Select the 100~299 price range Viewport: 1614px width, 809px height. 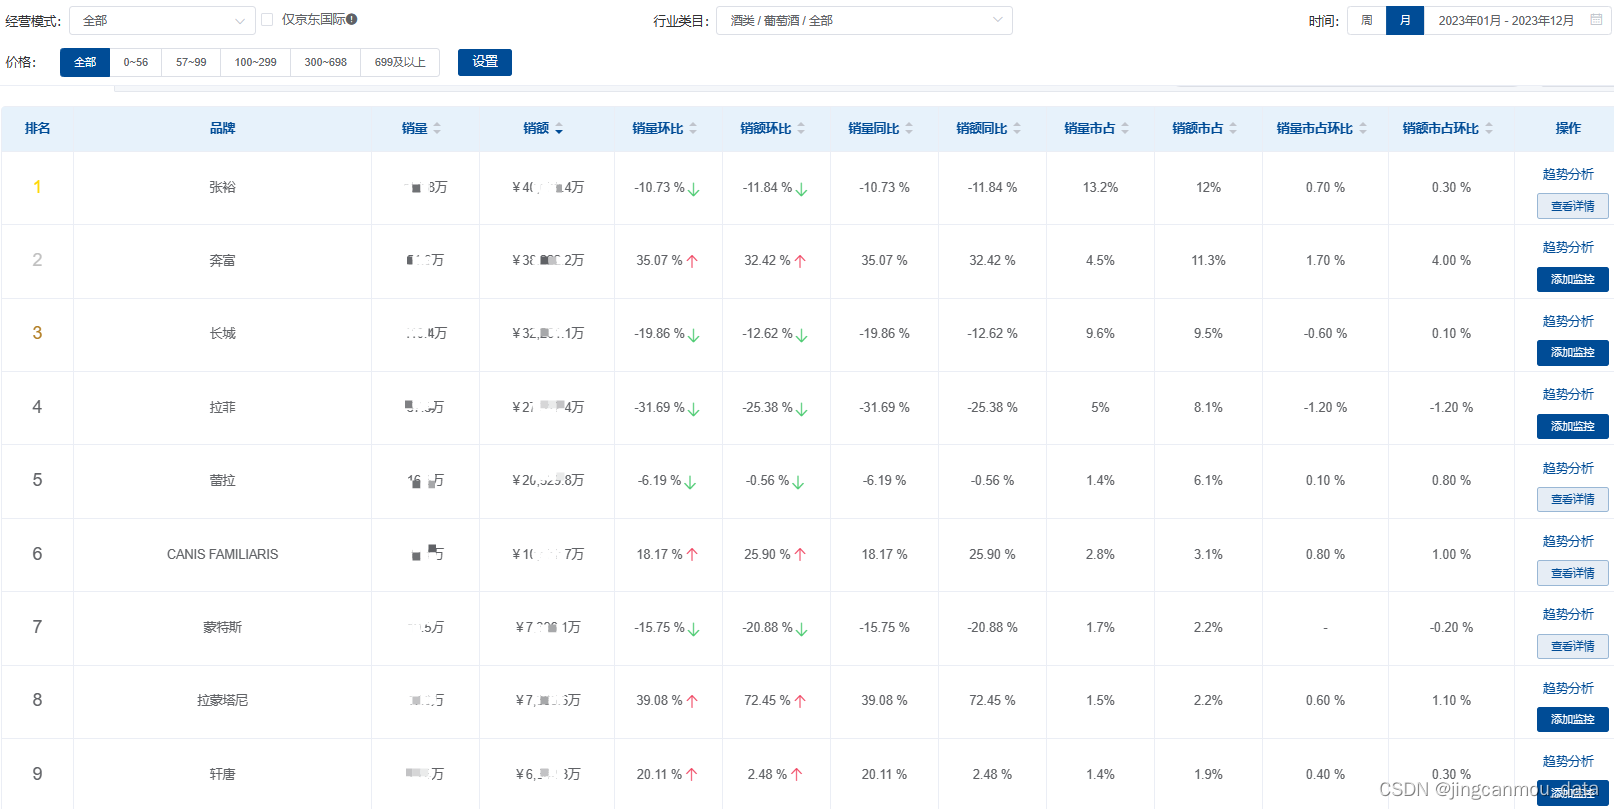coord(256,62)
